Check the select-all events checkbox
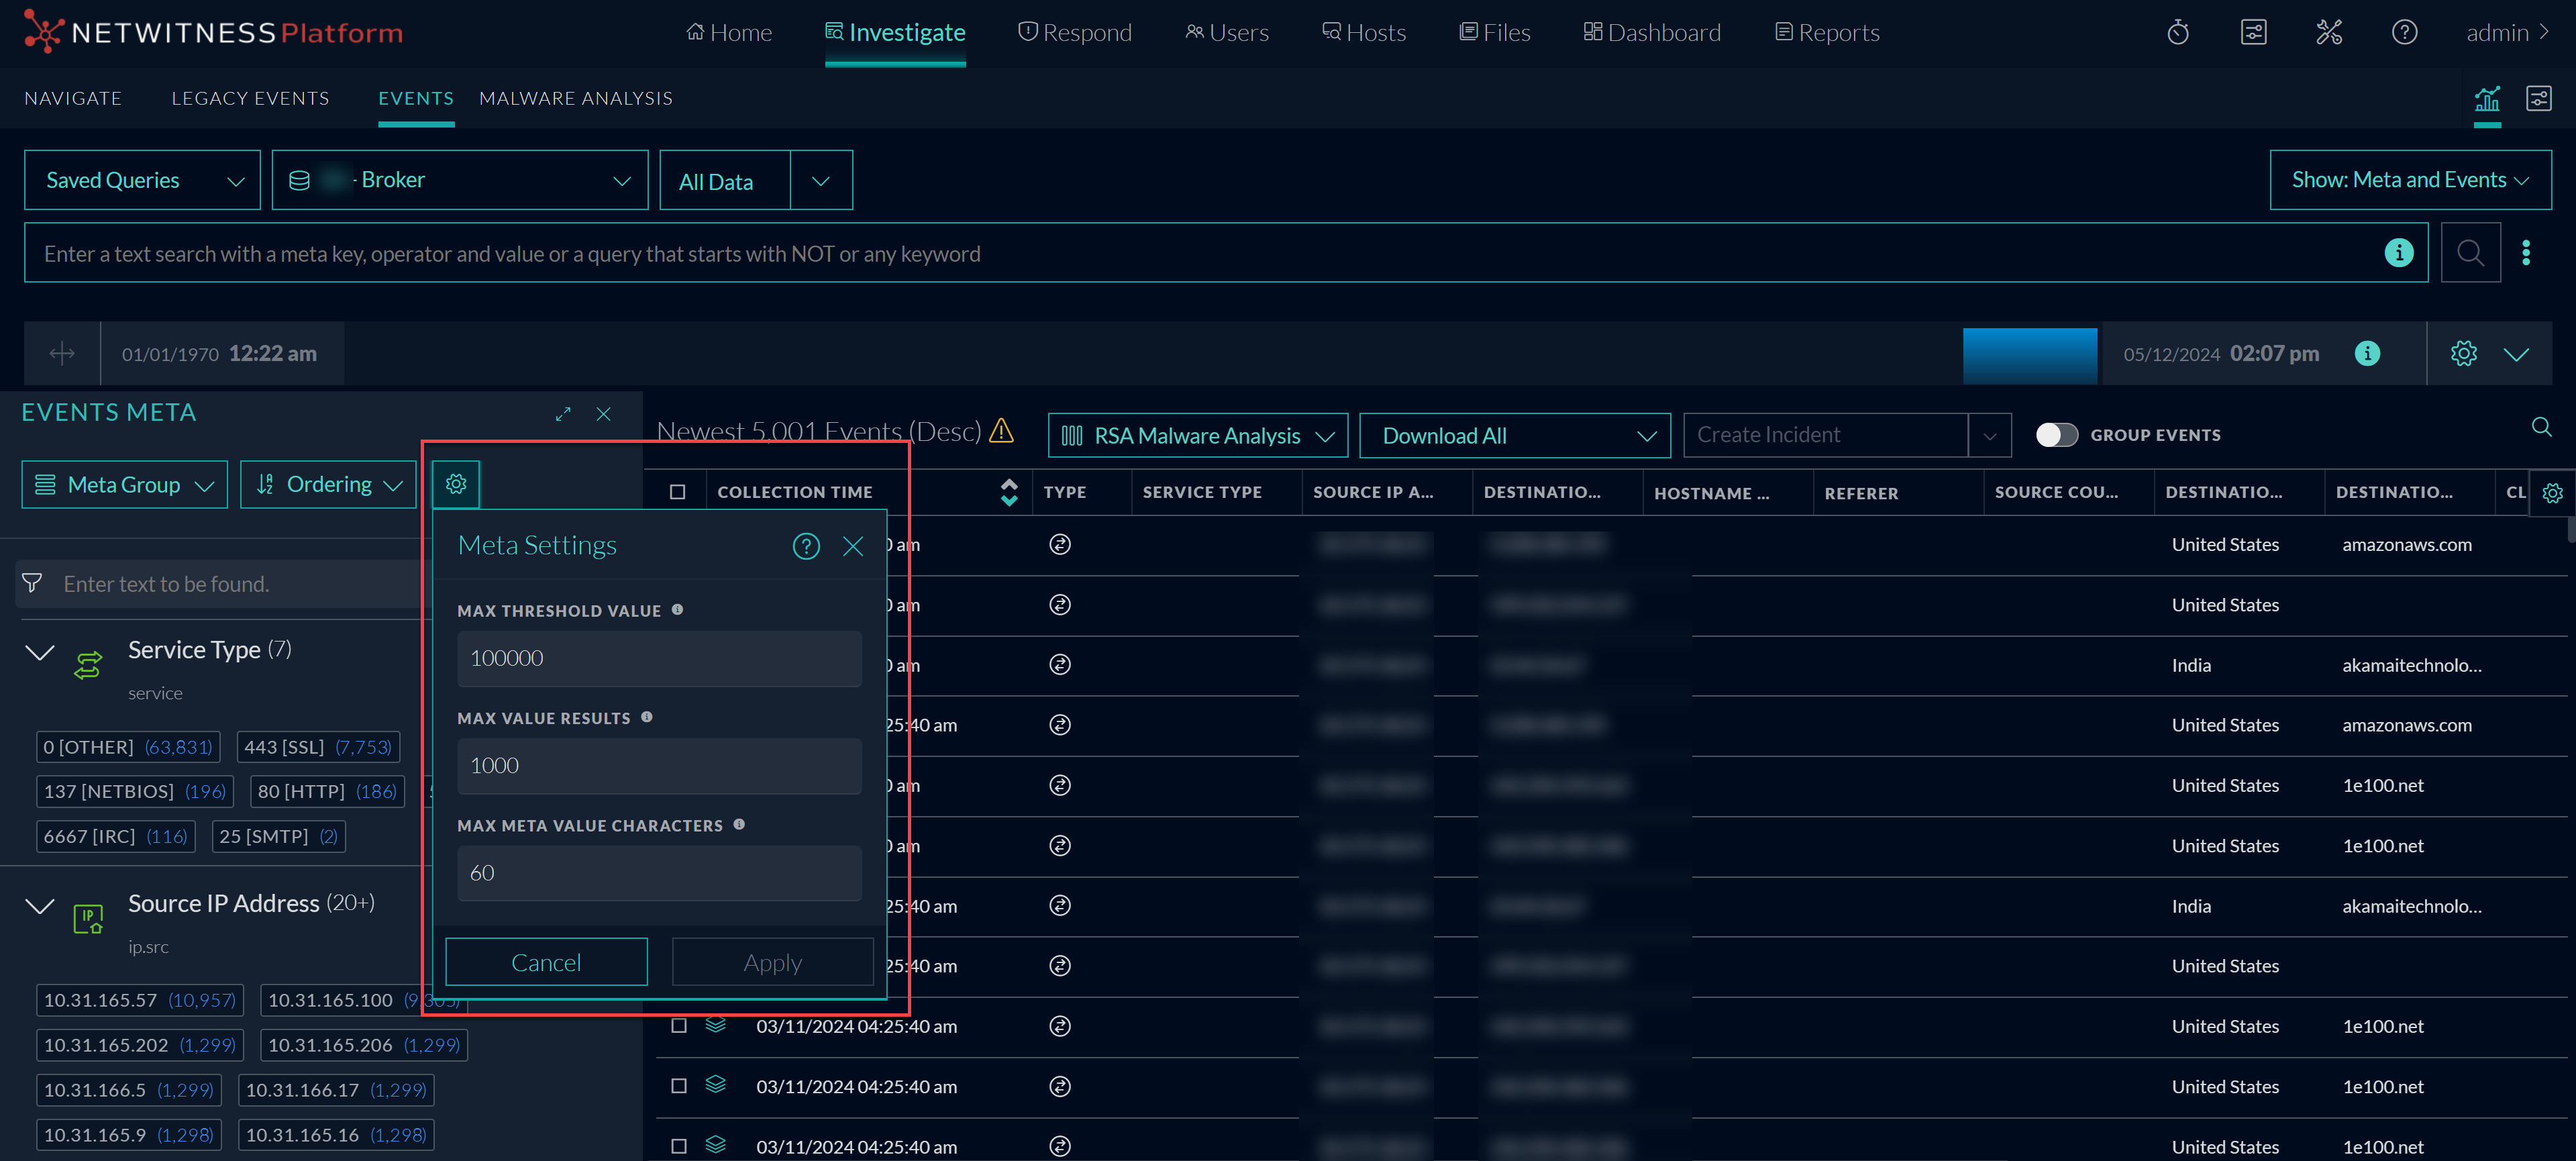This screenshot has height=1161, width=2576. coord(678,492)
